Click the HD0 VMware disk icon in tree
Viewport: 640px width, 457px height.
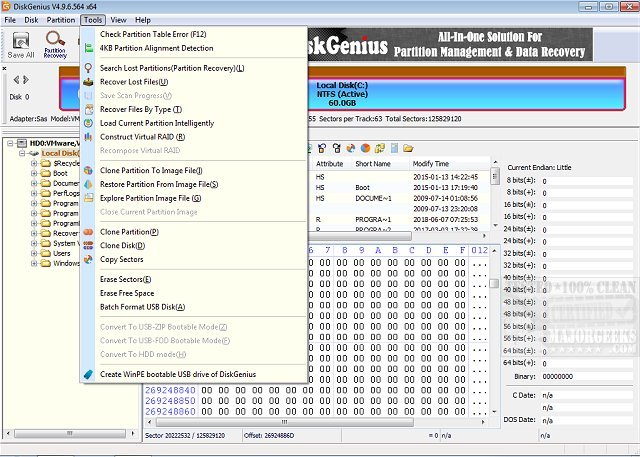[22, 143]
